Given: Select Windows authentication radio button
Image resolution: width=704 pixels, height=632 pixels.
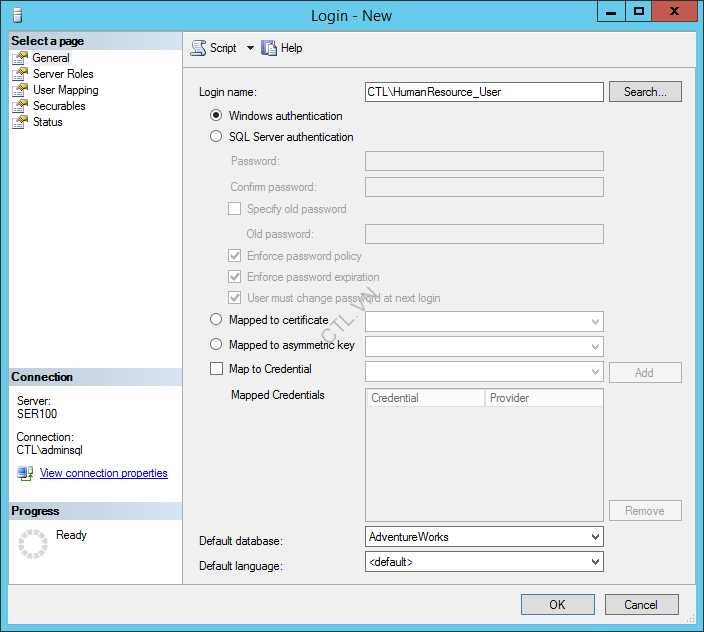Looking at the screenshot, I should pos(216,115).
